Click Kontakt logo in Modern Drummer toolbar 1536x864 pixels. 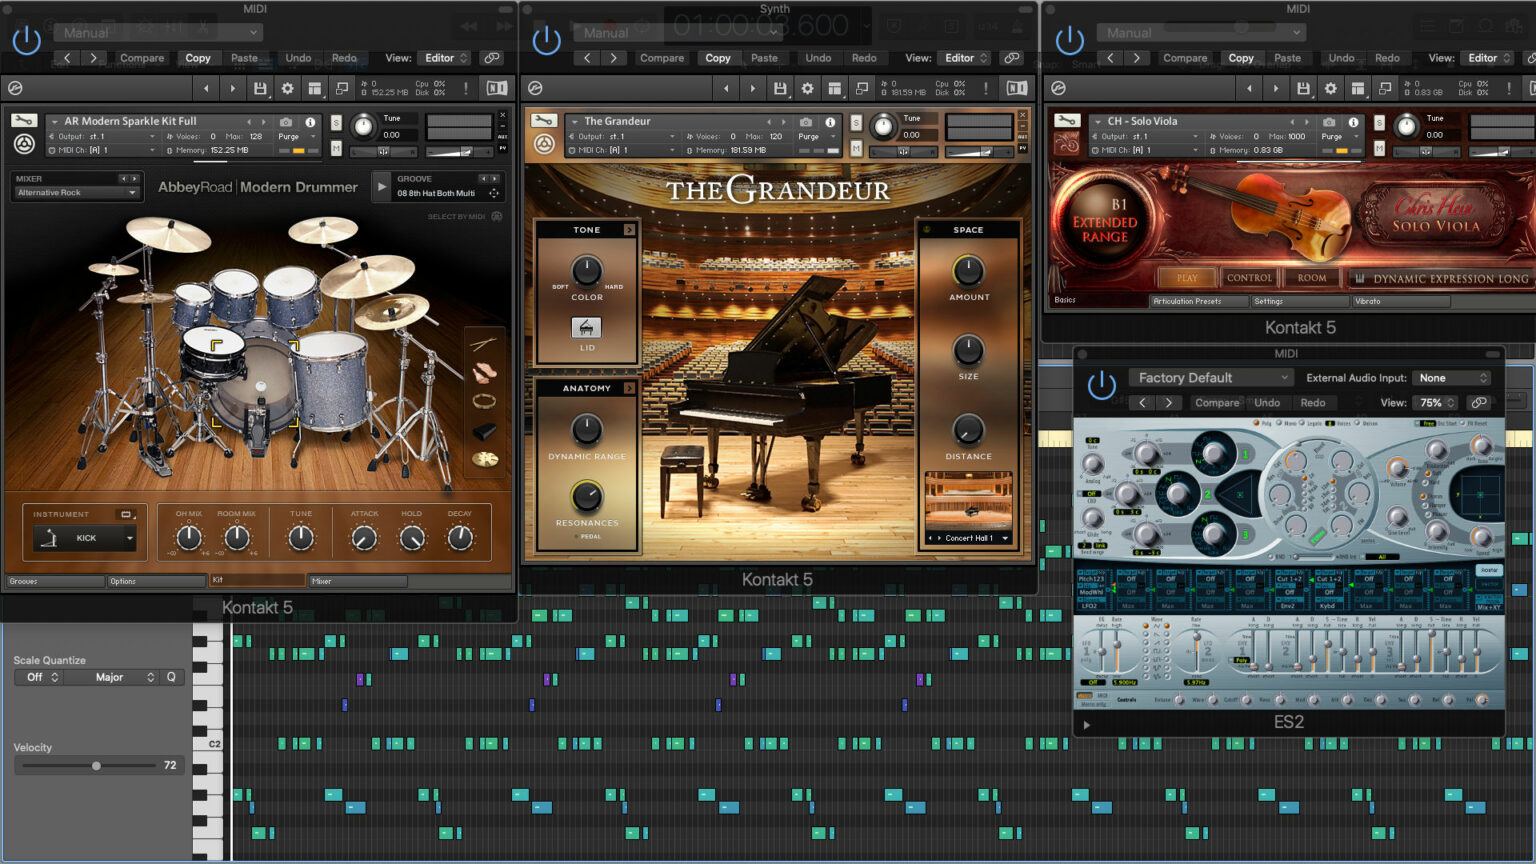tap(15, 88)
